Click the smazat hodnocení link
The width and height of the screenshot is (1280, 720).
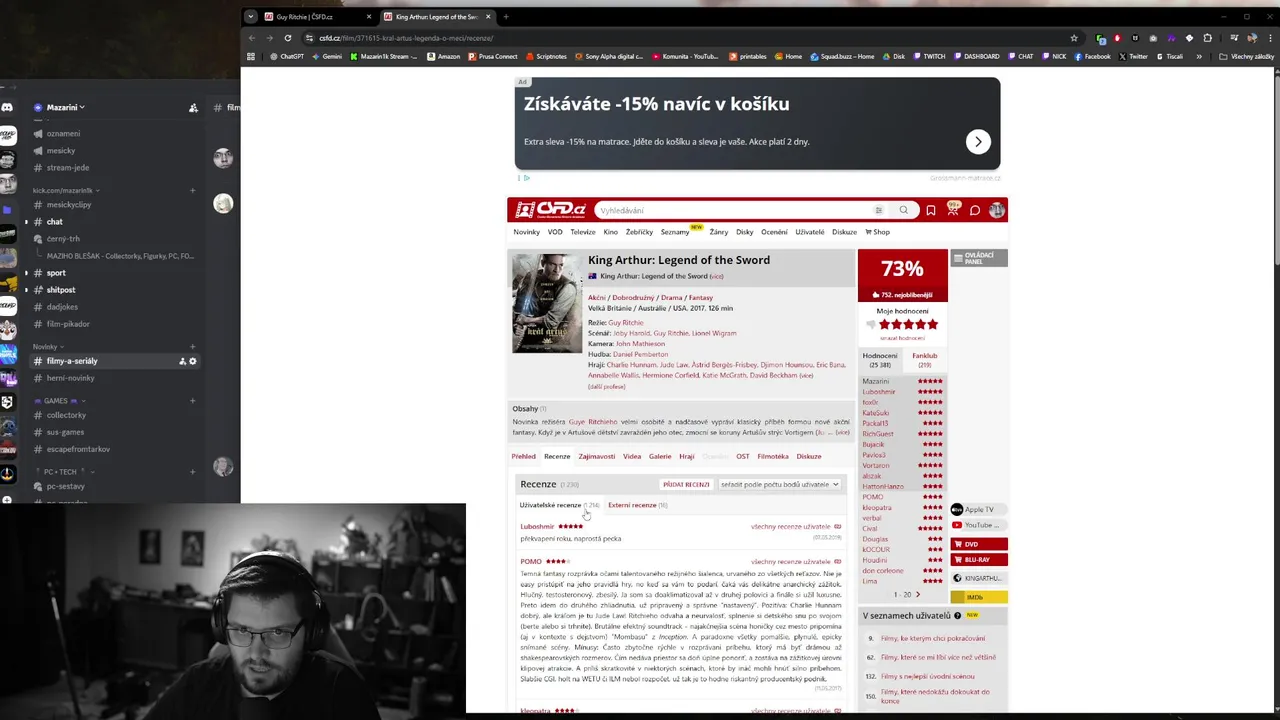(x=902, y=338)
